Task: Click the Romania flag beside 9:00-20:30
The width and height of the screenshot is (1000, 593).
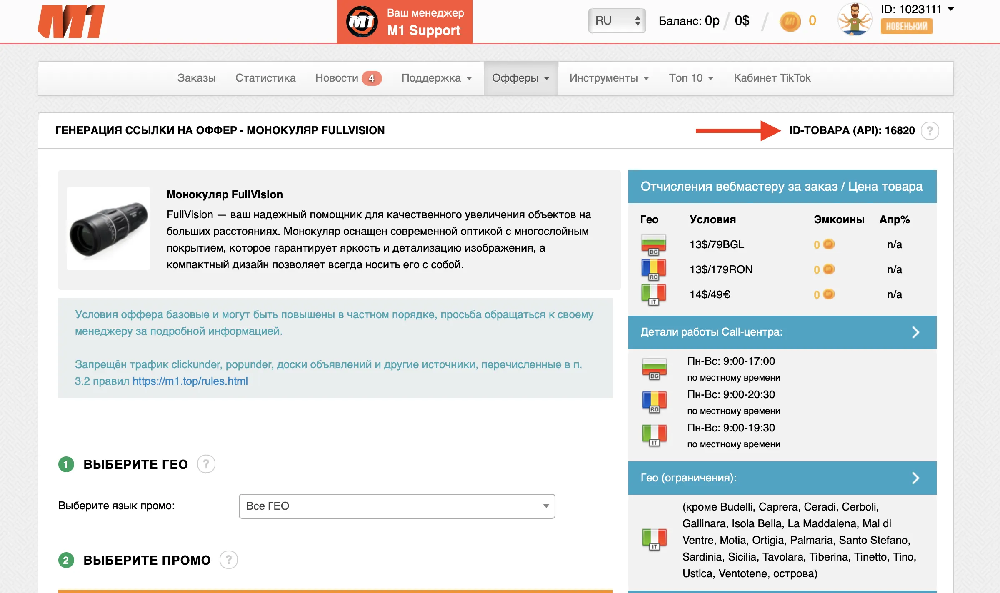Action: pyautogui.click(x=654, y=402)
